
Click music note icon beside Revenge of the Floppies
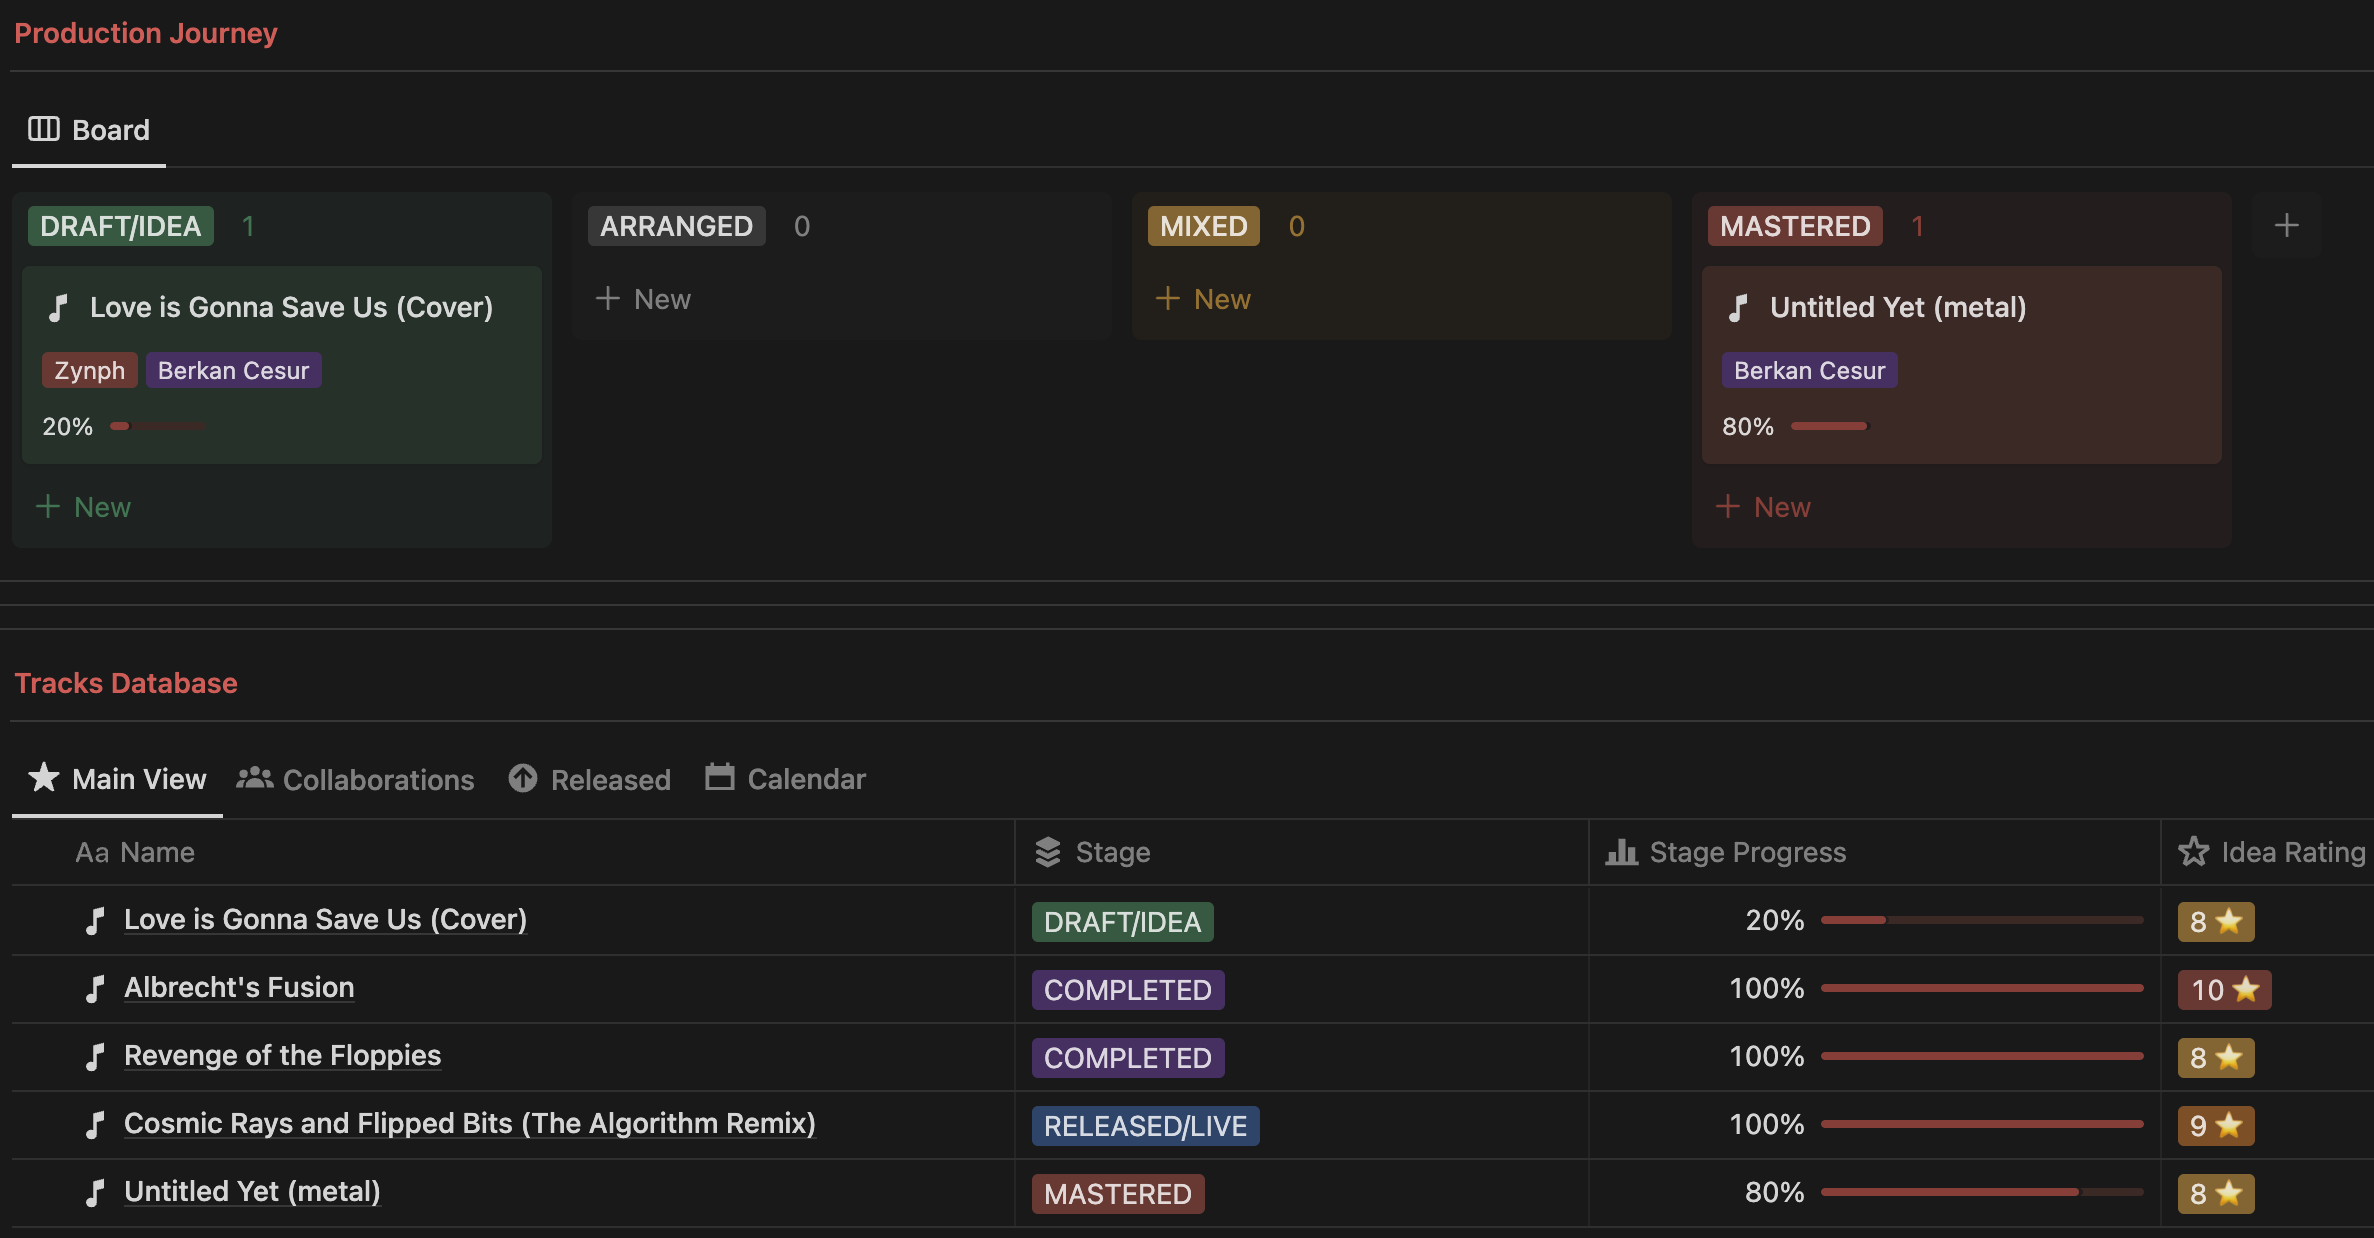[x=95, y=1057]
